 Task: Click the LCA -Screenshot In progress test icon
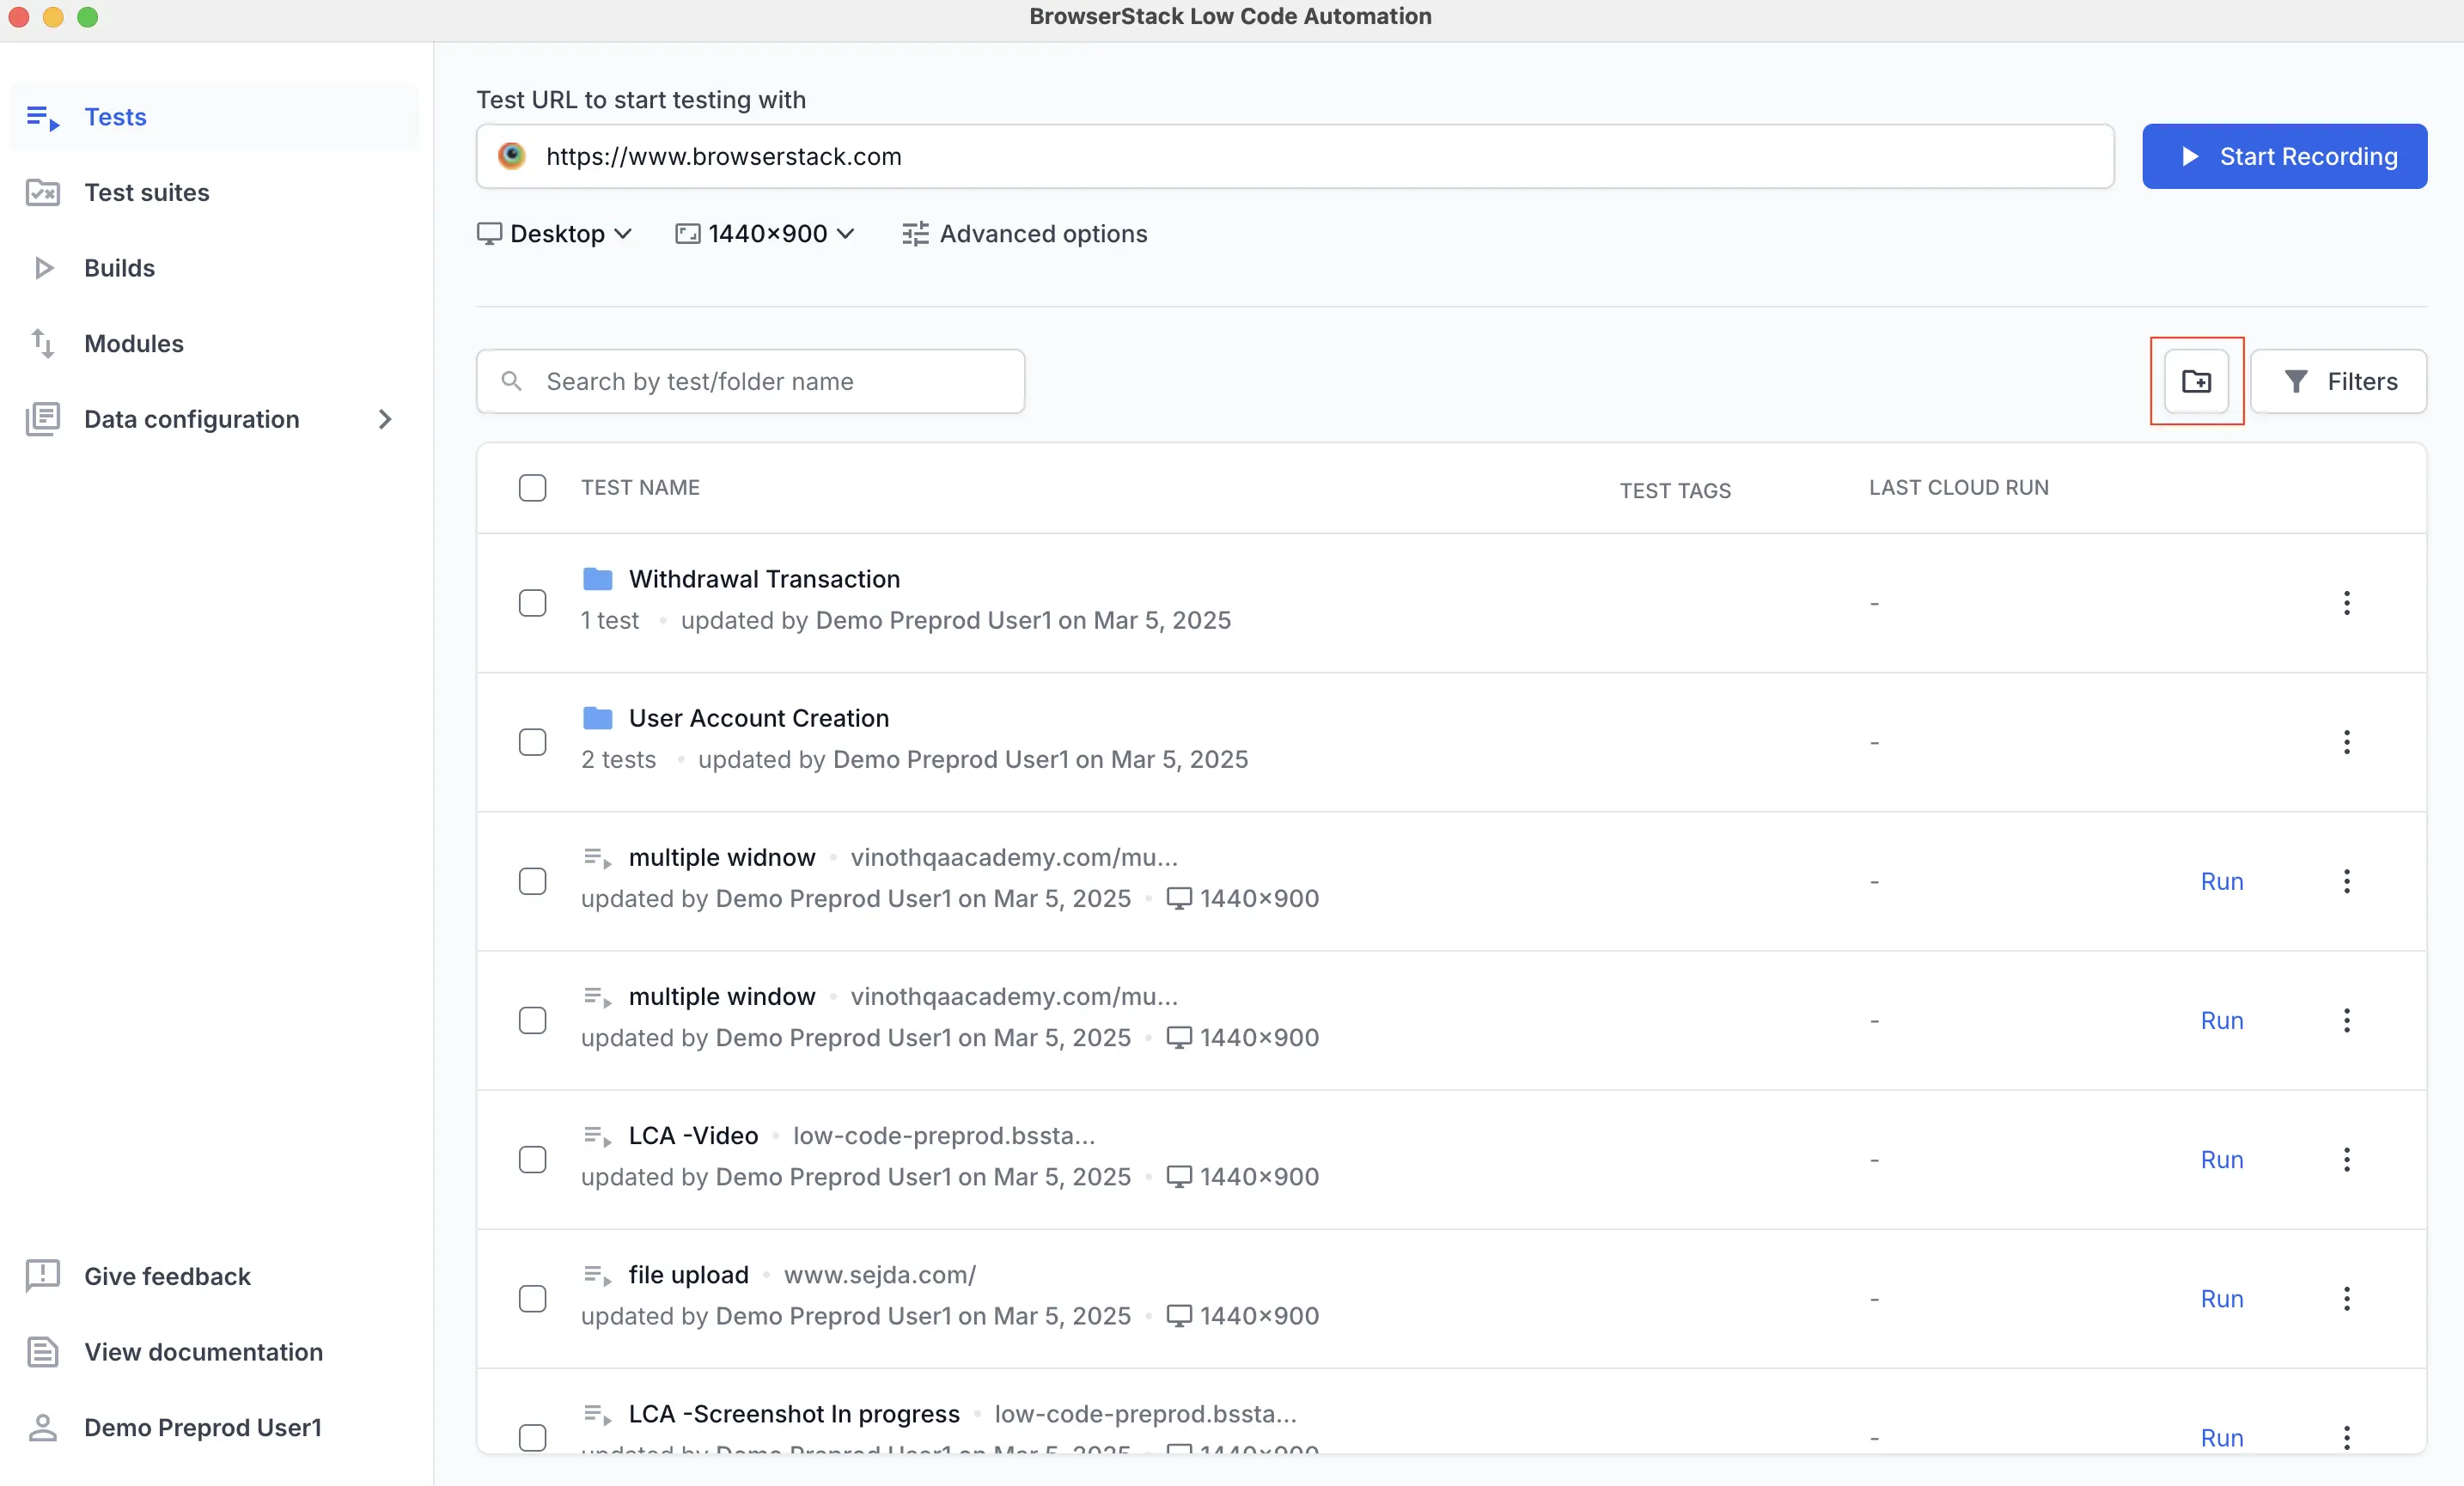598,1414
